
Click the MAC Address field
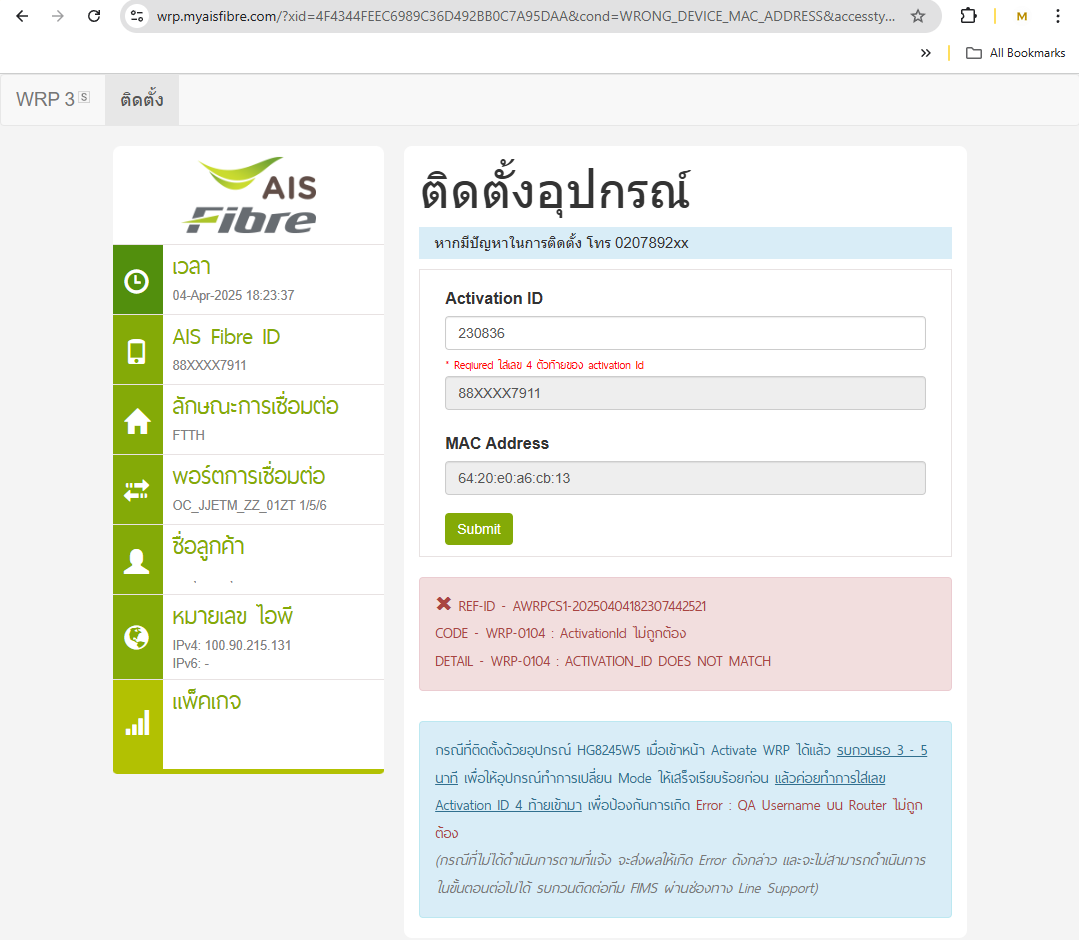click(x=685, y=478)
